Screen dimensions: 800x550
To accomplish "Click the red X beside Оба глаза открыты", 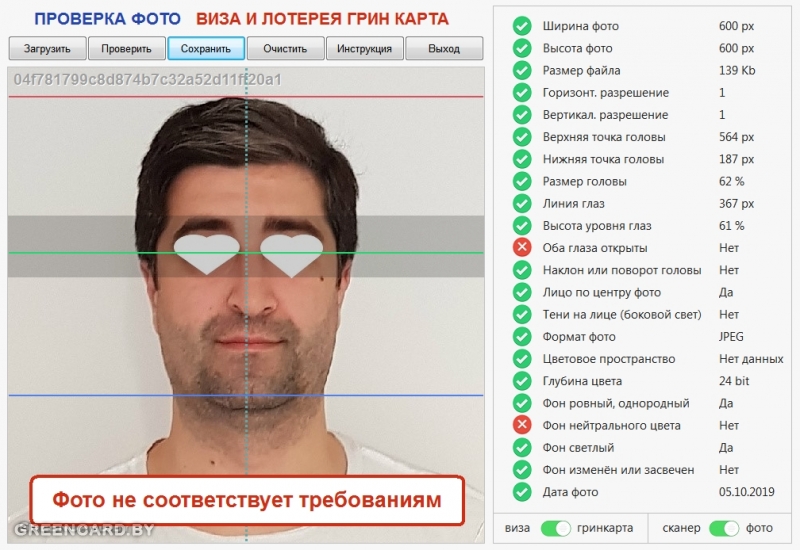I will pos(522,247).
